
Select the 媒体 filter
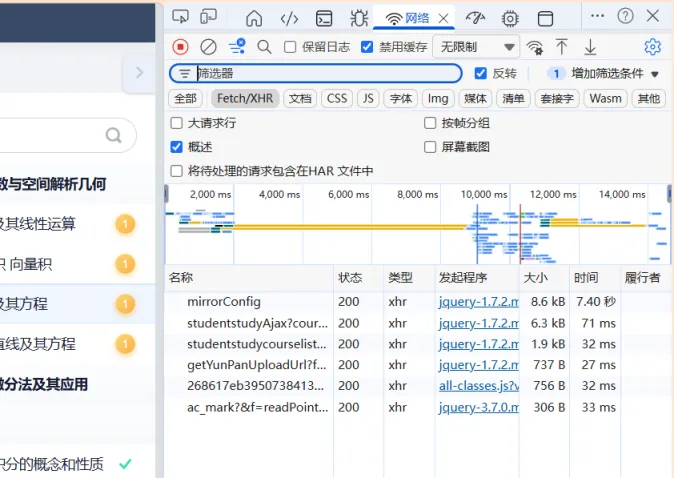tap(475, 99)
